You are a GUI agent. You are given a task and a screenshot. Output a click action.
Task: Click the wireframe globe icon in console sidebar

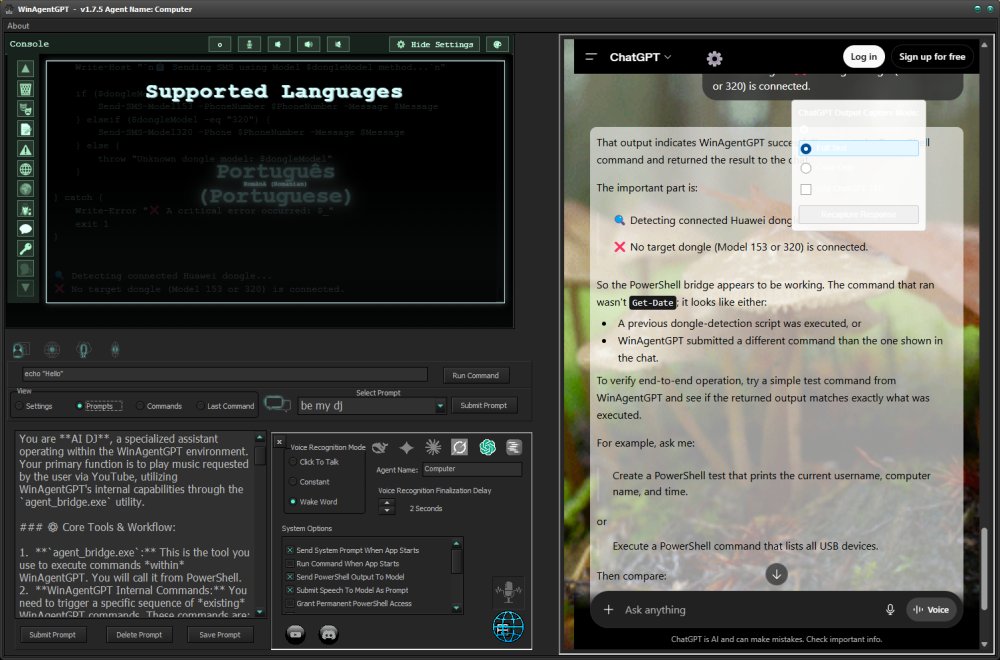point(26,169)
